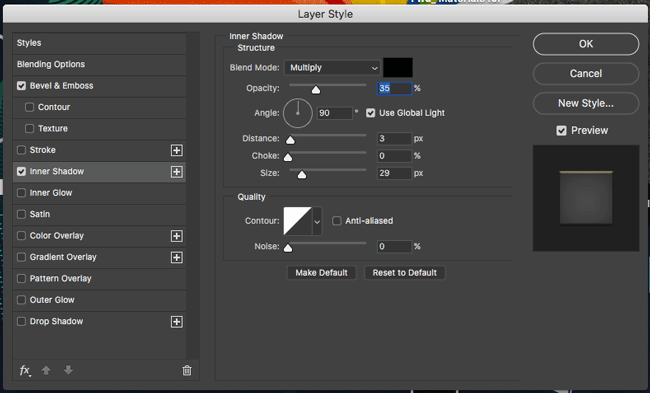Add another Inner Shadow with plus icon
The height and width of the screenshot is (393, 650).
(177, 172)
